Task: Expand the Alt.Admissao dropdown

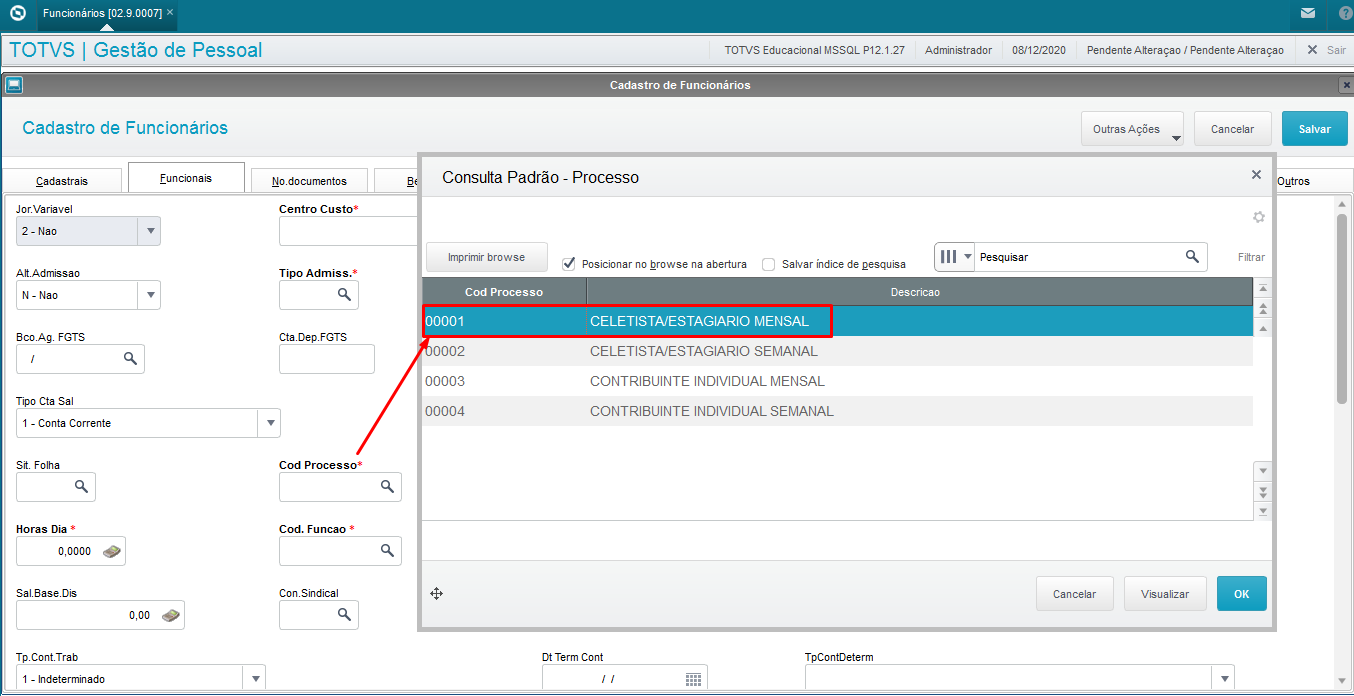Action: pos(149,295)
